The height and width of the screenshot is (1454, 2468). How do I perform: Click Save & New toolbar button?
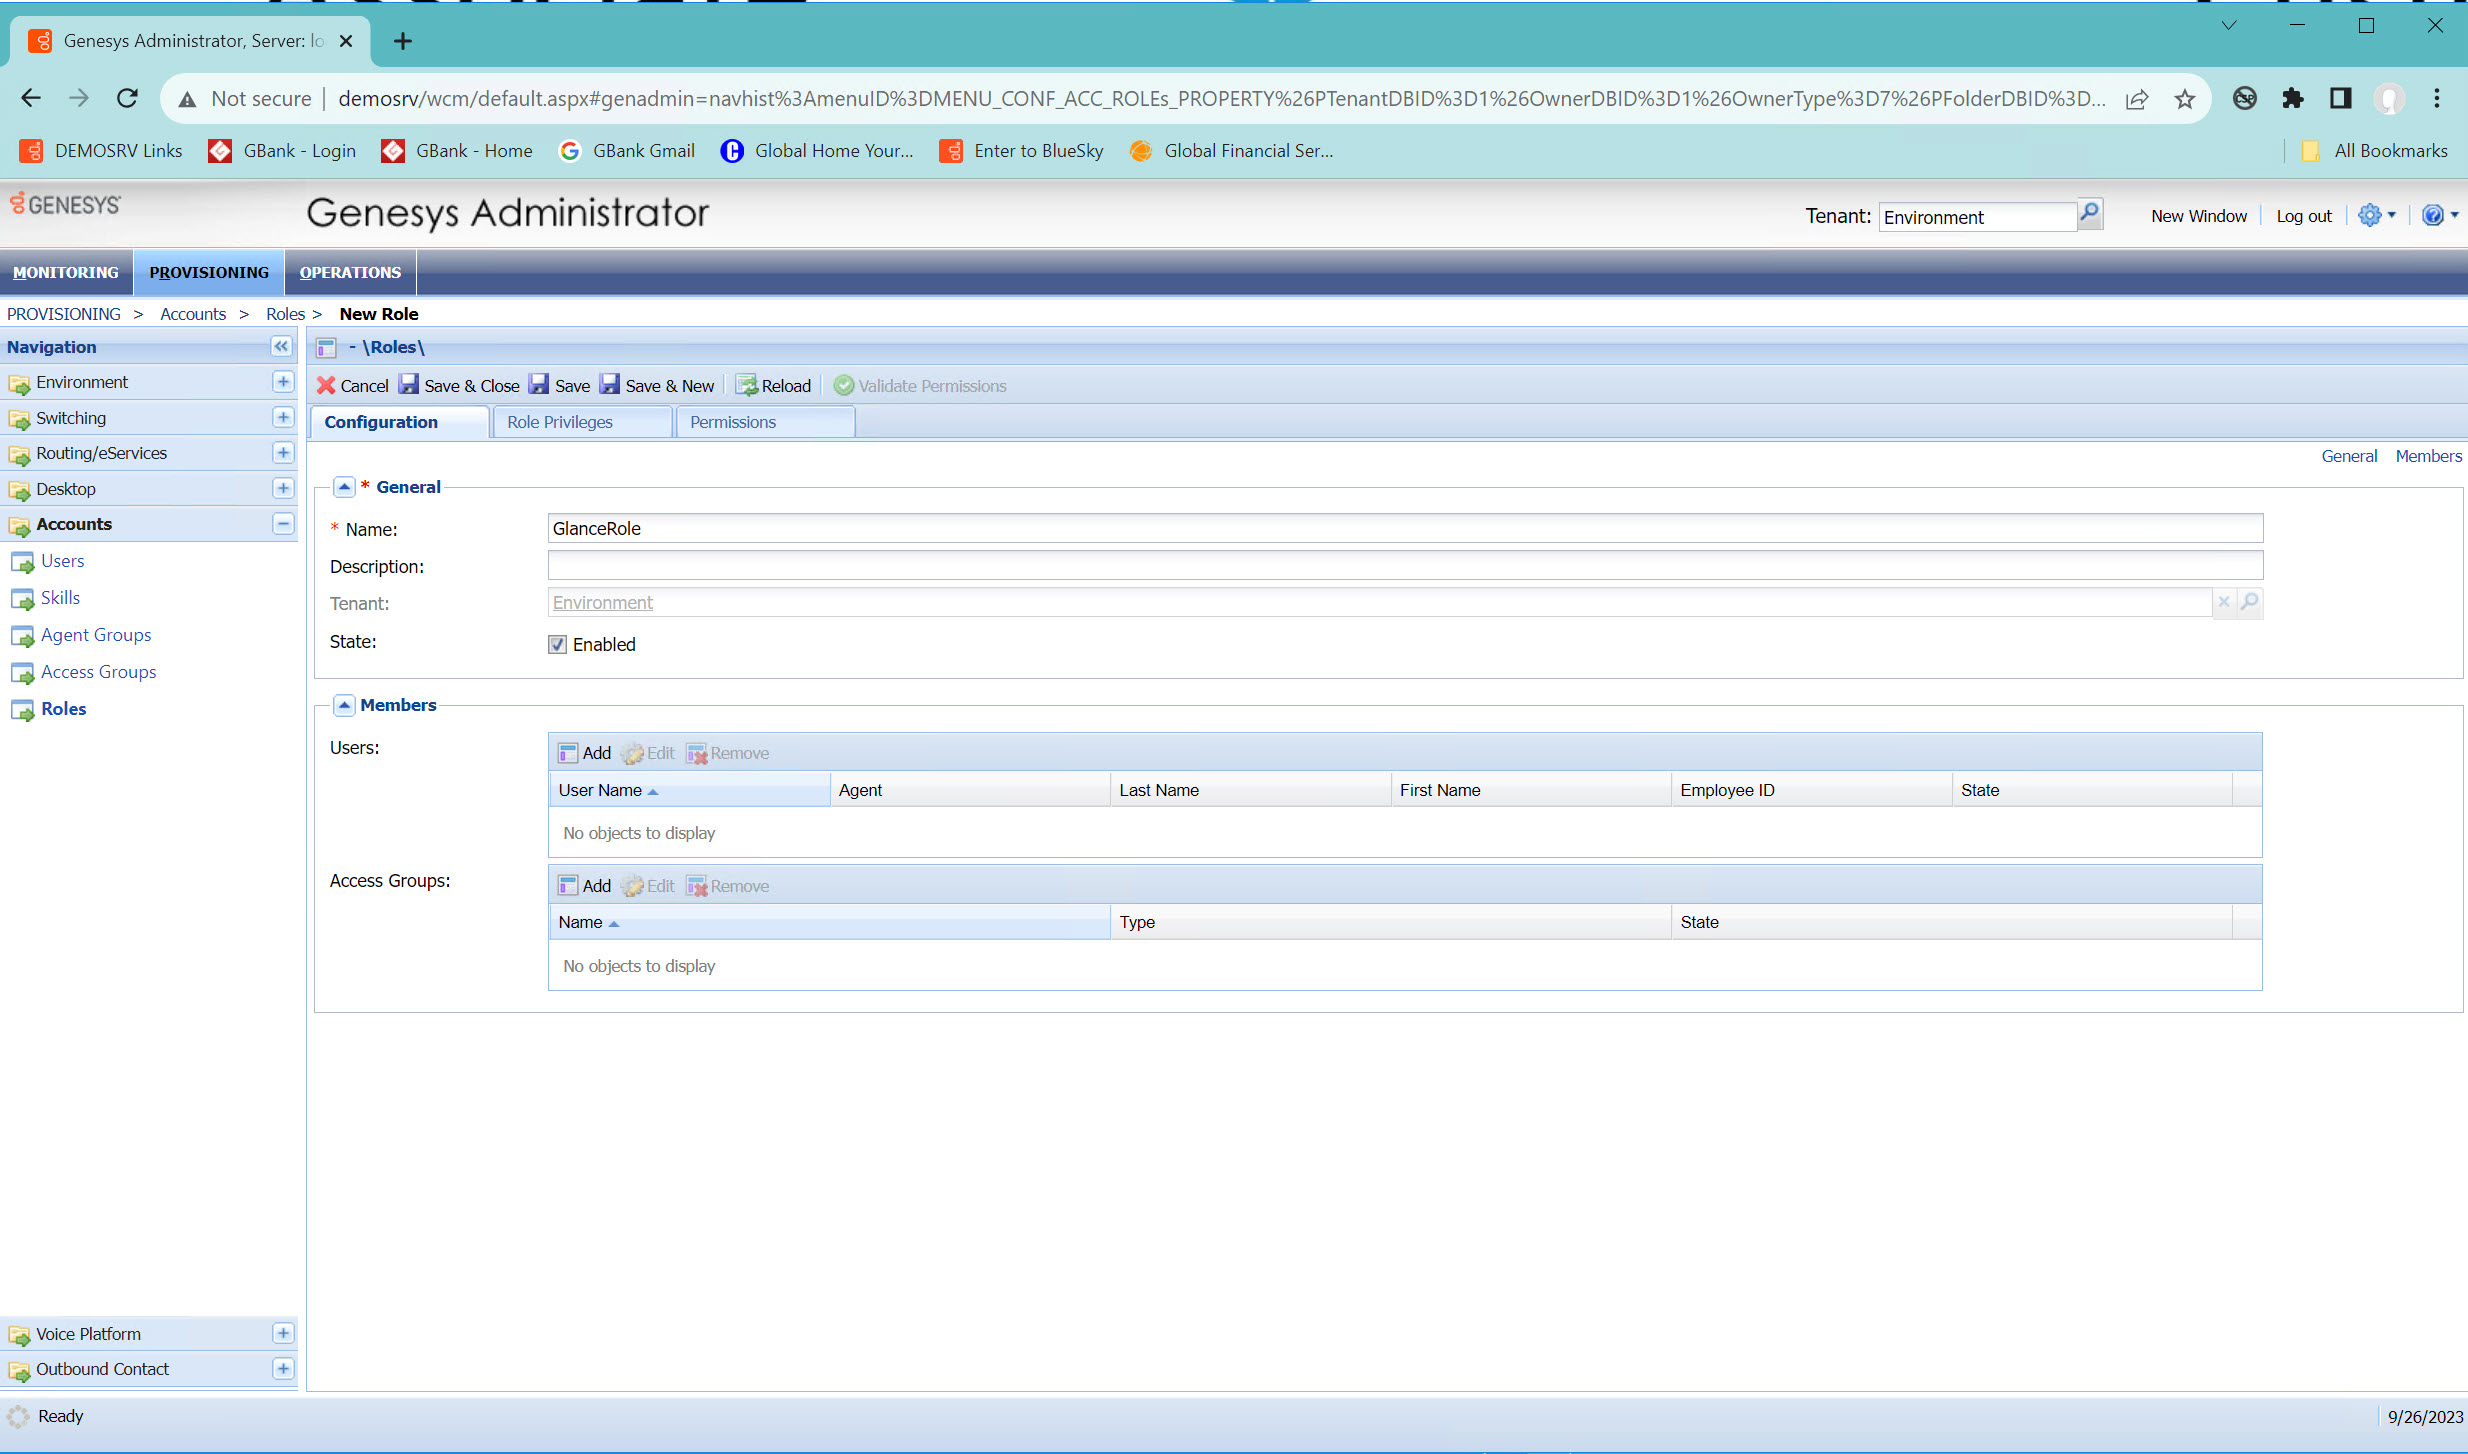657,386
